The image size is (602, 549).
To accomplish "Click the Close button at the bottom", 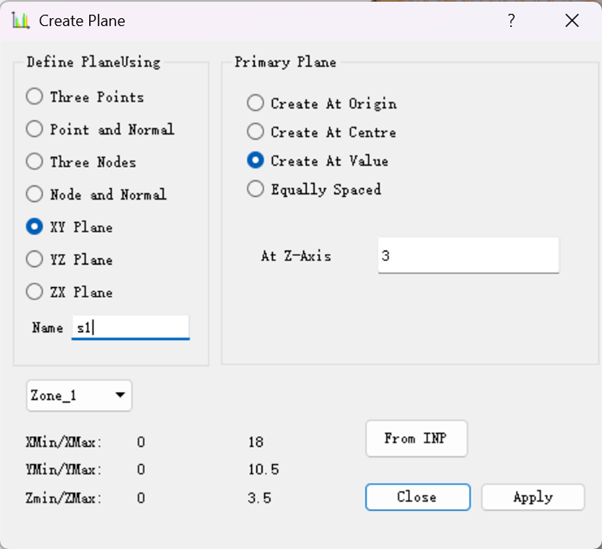I will pos(418,497).
